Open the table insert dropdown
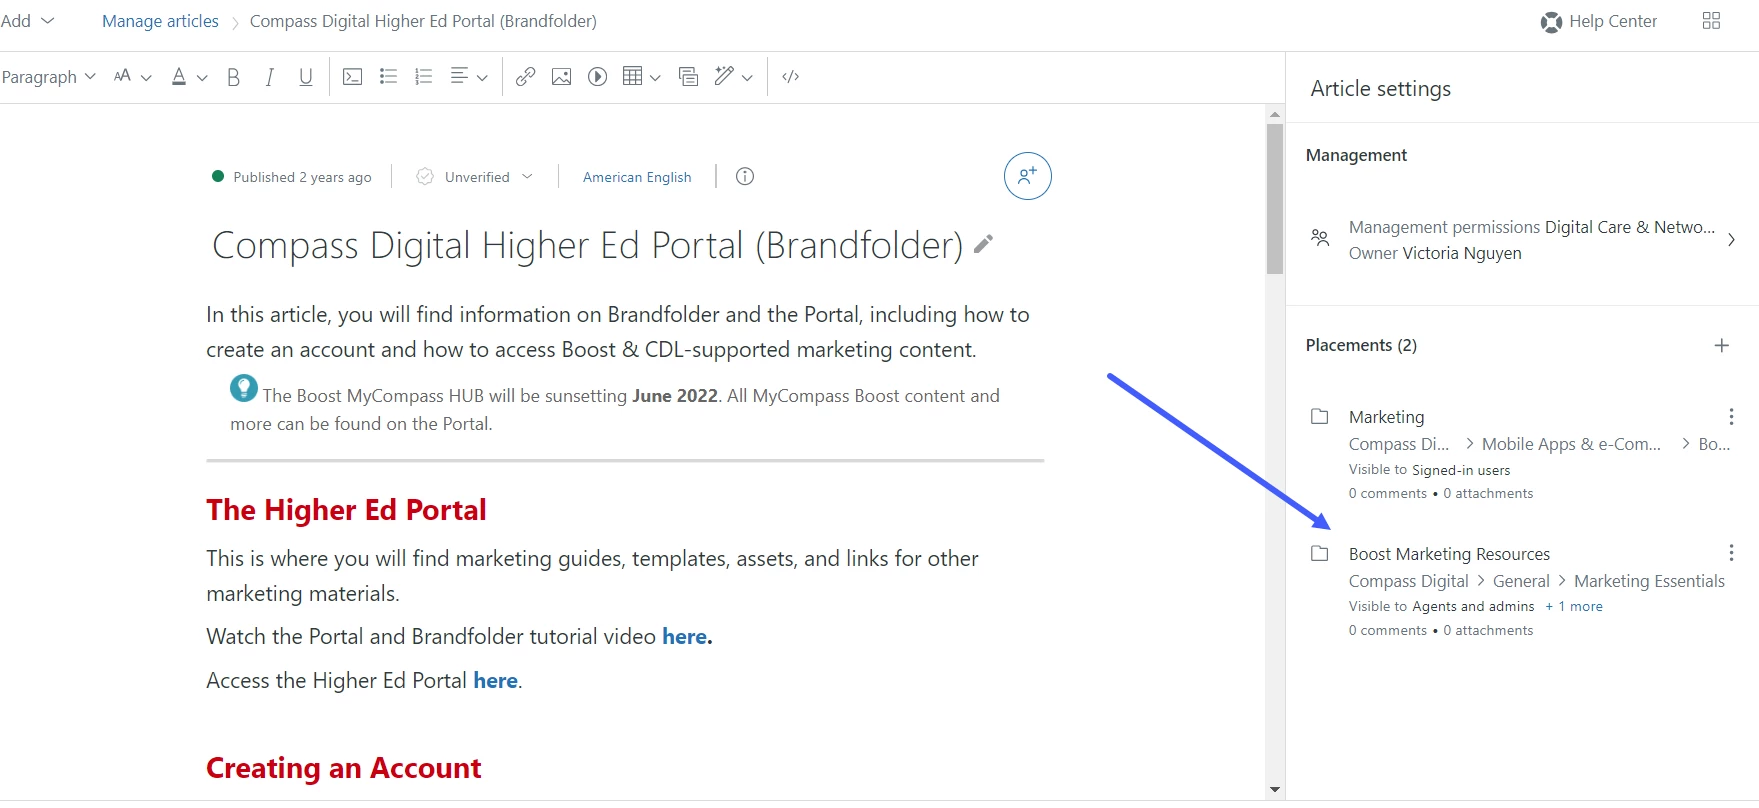The image size is (1759, 808). pyautogui.click(x=641, y=77)
